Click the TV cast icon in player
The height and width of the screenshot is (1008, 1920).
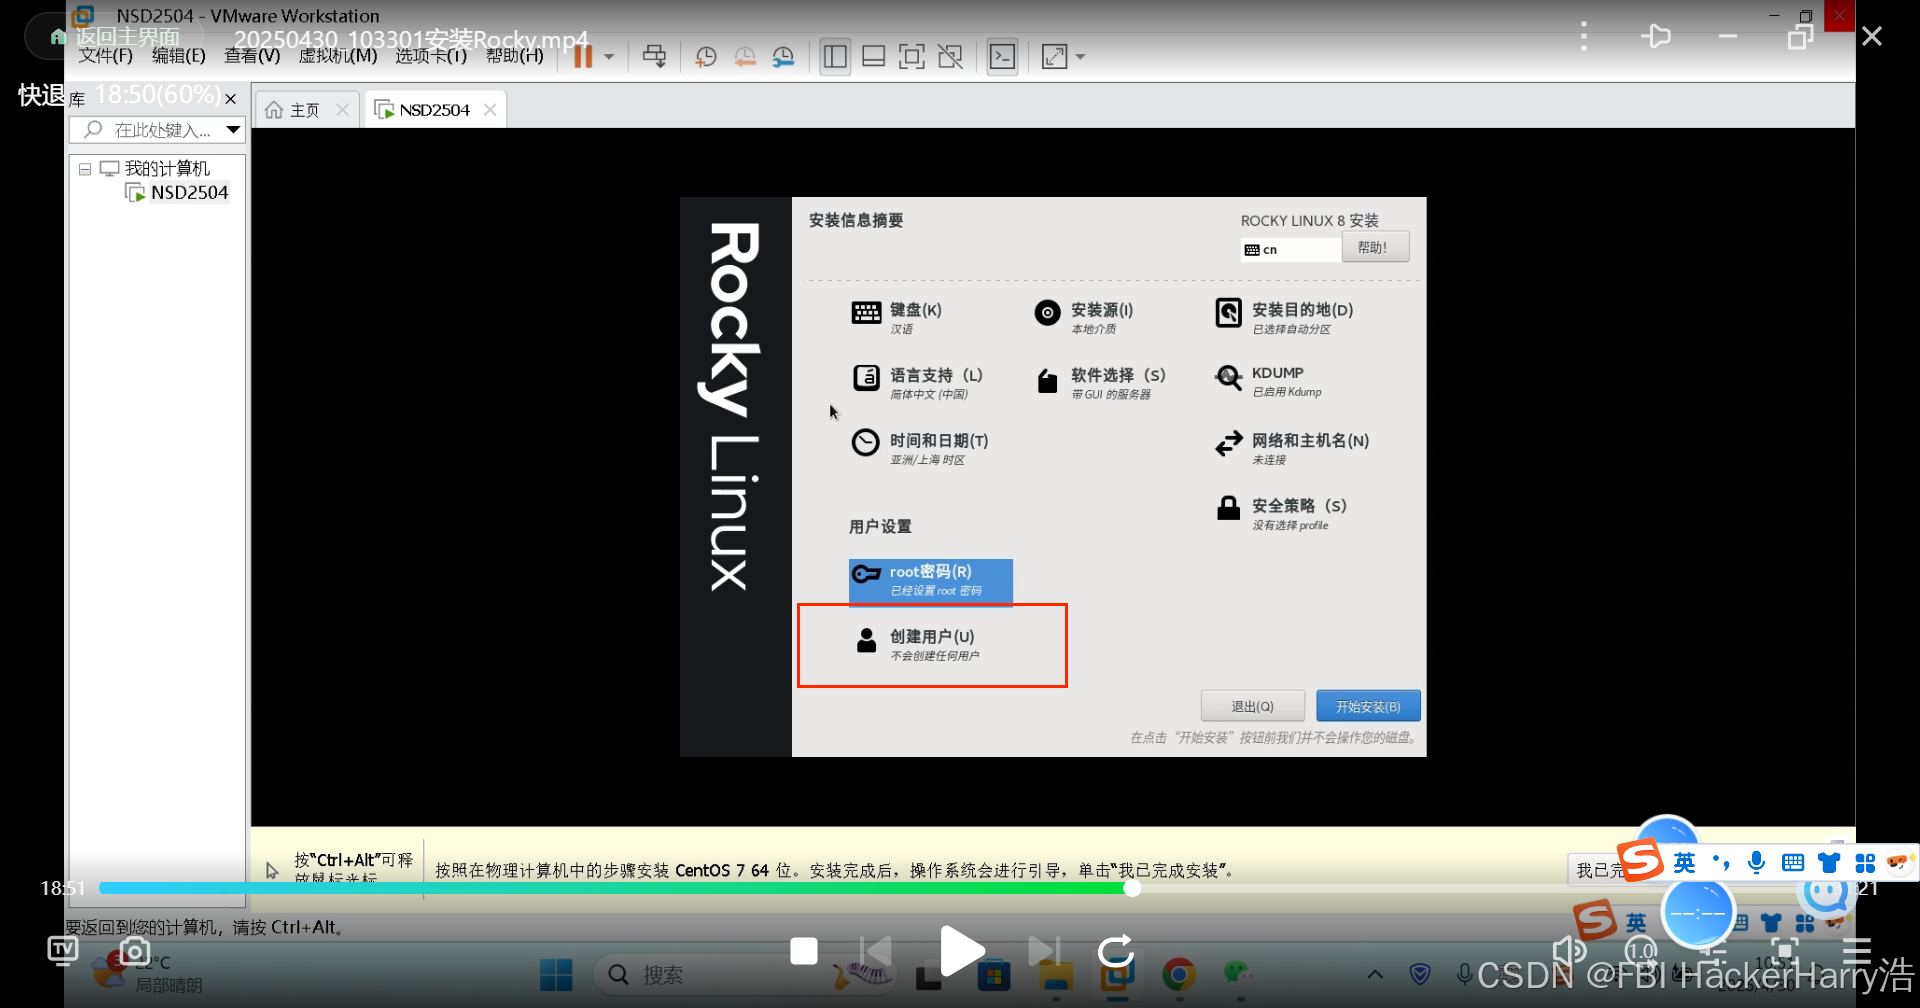tap(63, 950)
